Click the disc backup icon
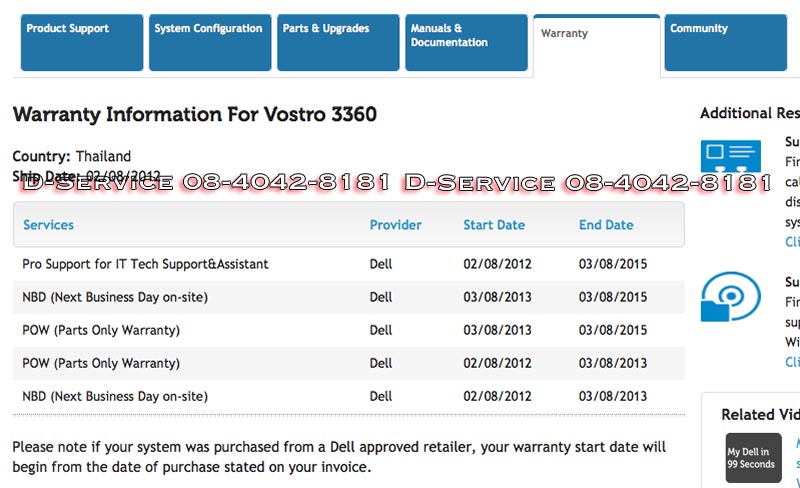The width and height of the screenshot is (800, 488). pyautogui.click(x=730, y=298)
